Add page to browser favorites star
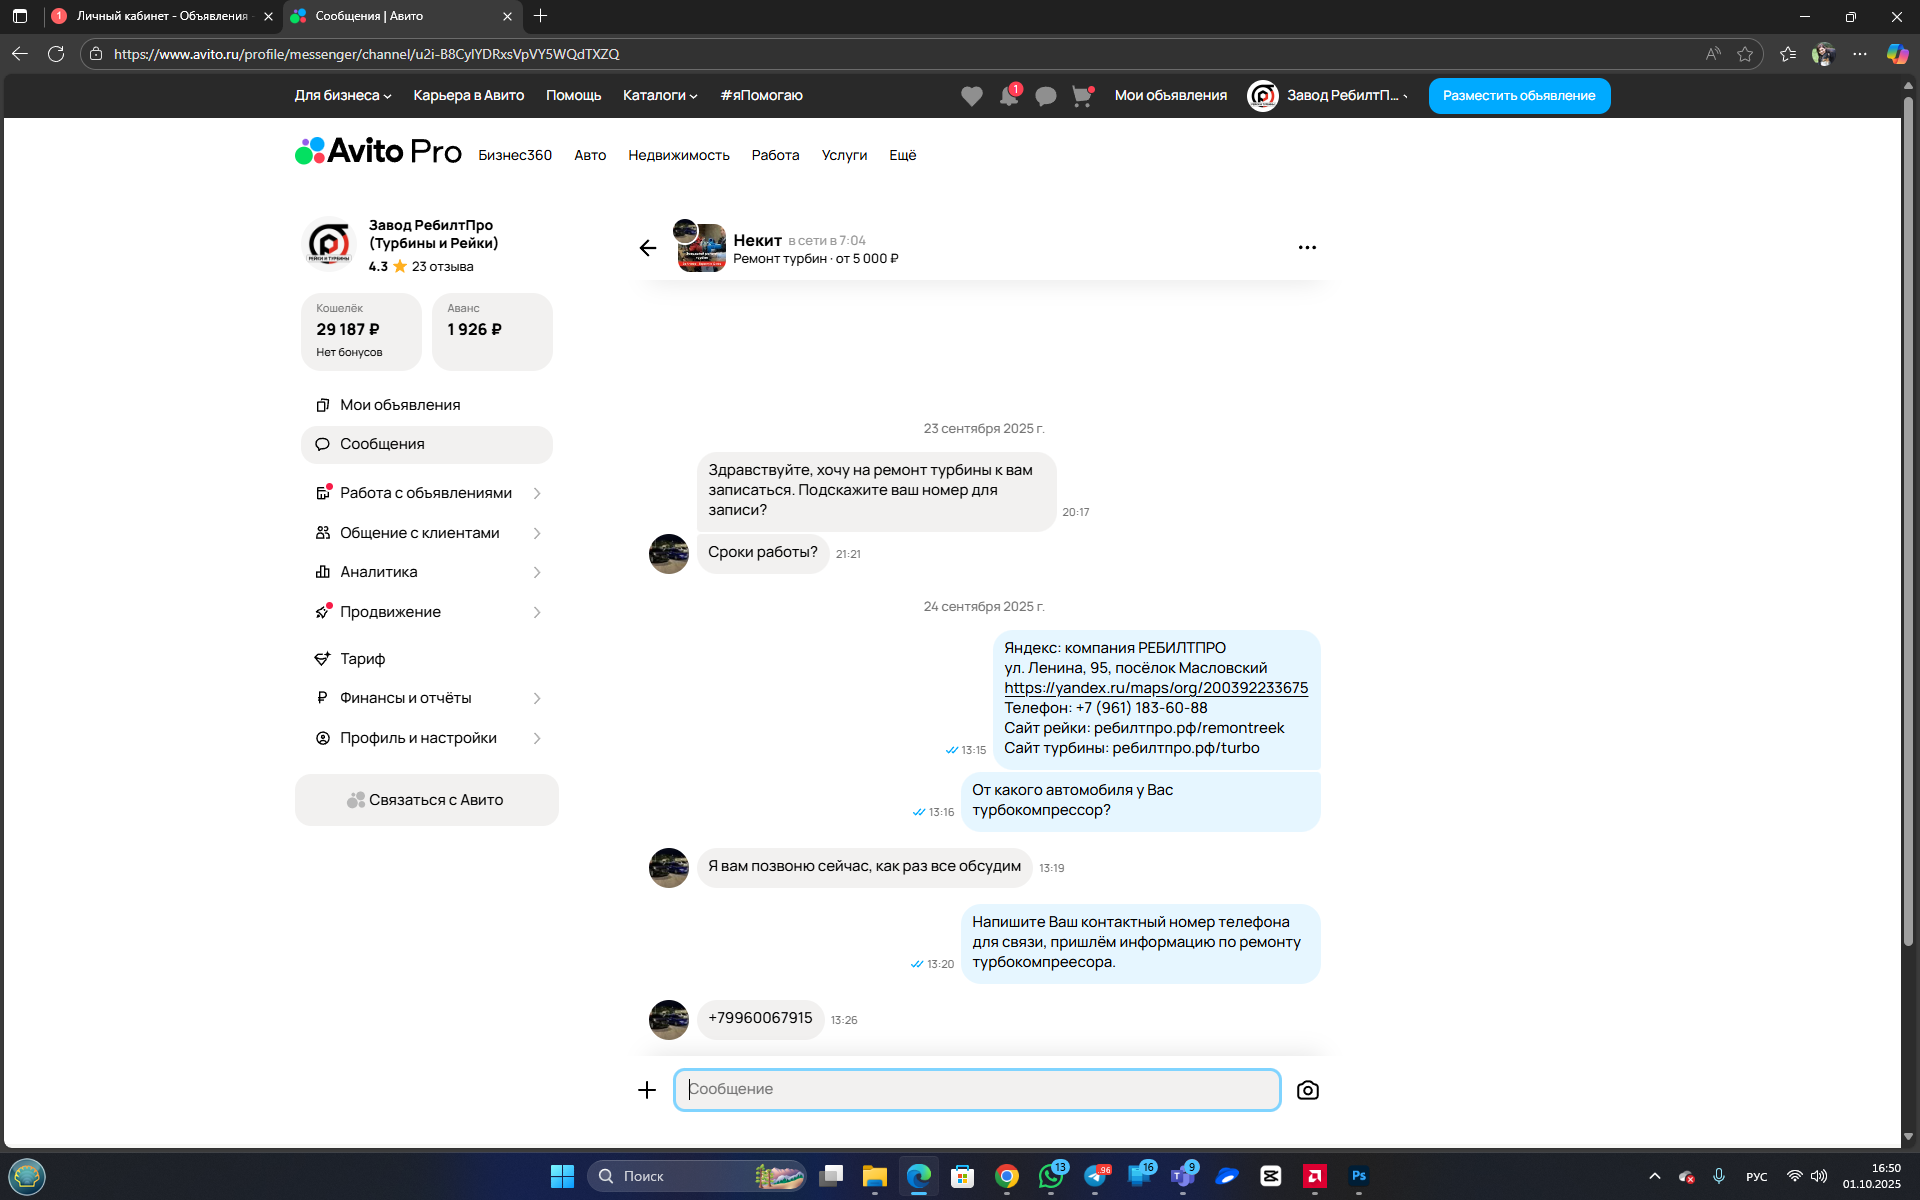Image resolution: width=1920 pixels, height=1200 pixels. click(x=1745, y=54)
